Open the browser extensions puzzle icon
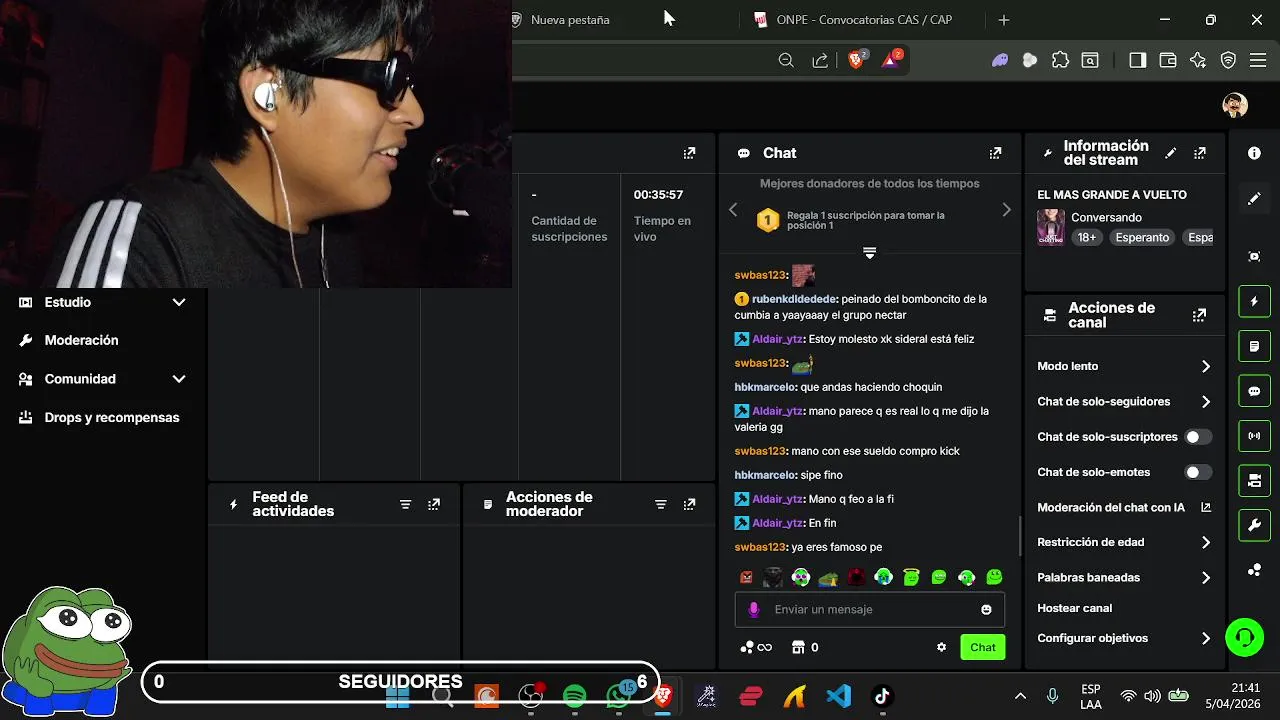This screenshot has height=720, width=1280. tap(1060, 60)
